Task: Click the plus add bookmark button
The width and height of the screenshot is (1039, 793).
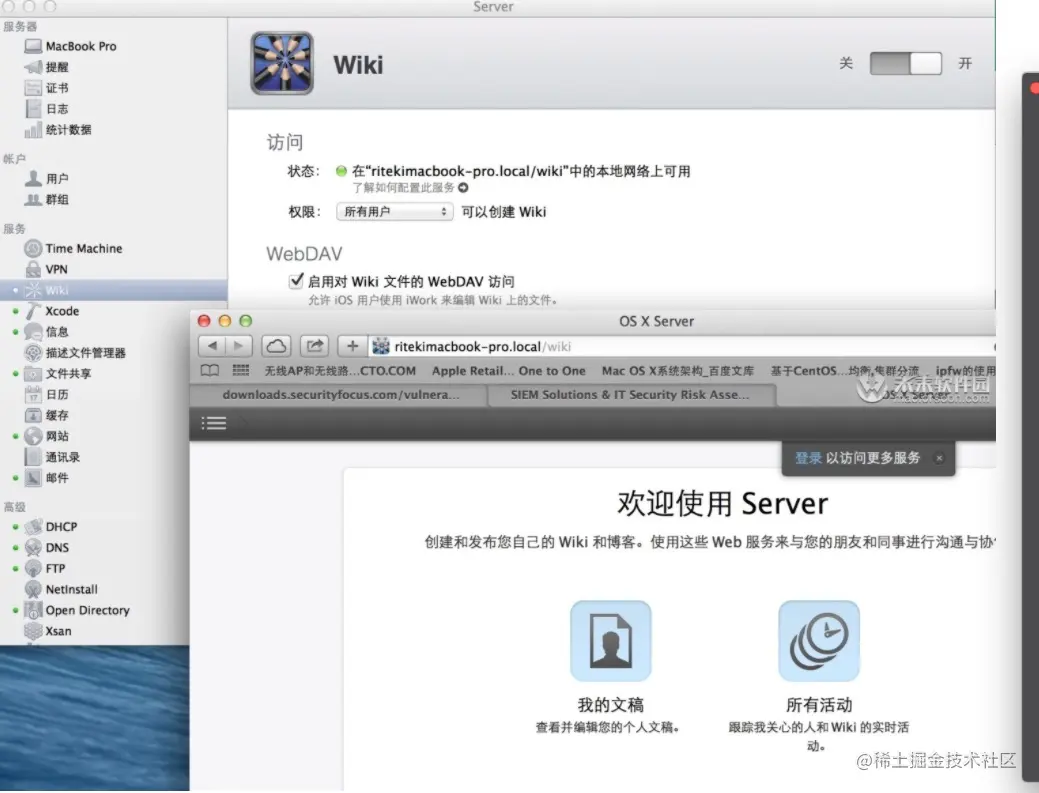Action: [353, 346]
